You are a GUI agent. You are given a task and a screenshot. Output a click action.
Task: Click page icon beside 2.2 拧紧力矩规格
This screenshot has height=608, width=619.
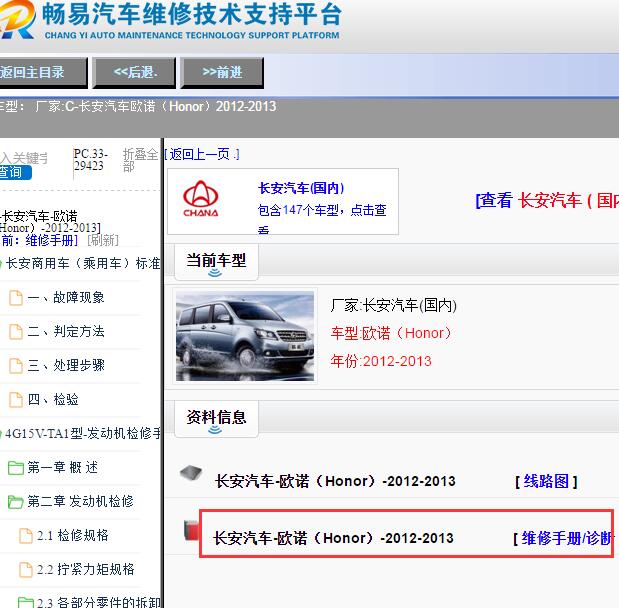26,570
